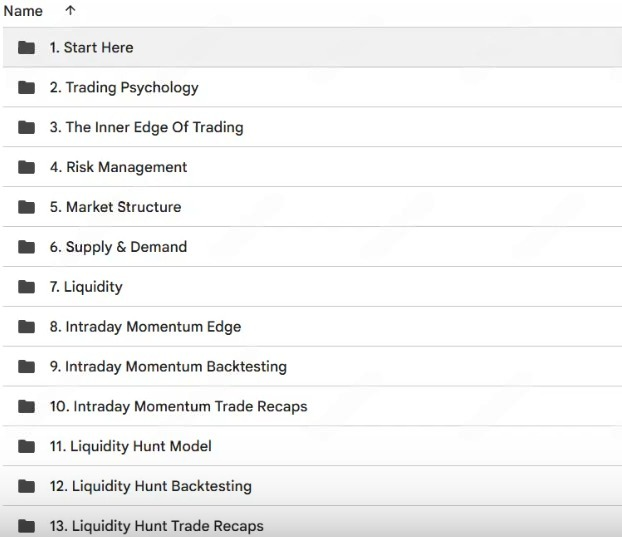Select the Trading Psychology folder icon
622x537 pixels.
[27, 87]
